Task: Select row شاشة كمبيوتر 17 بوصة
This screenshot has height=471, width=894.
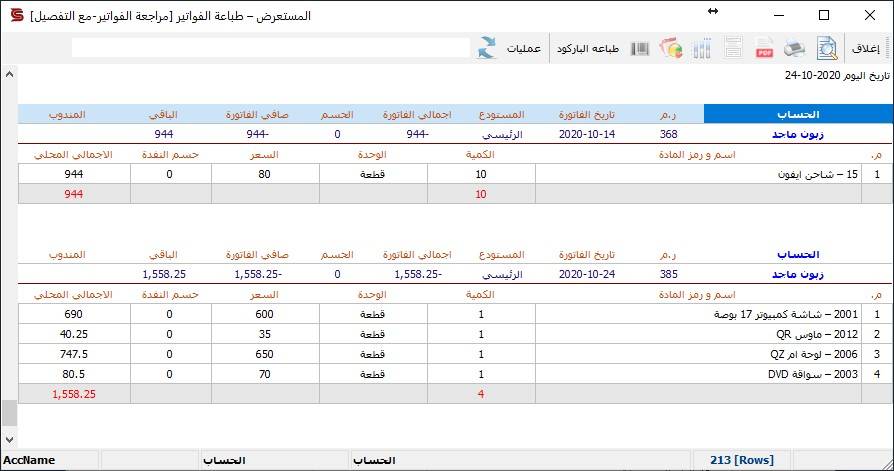Action: (455, 314)
